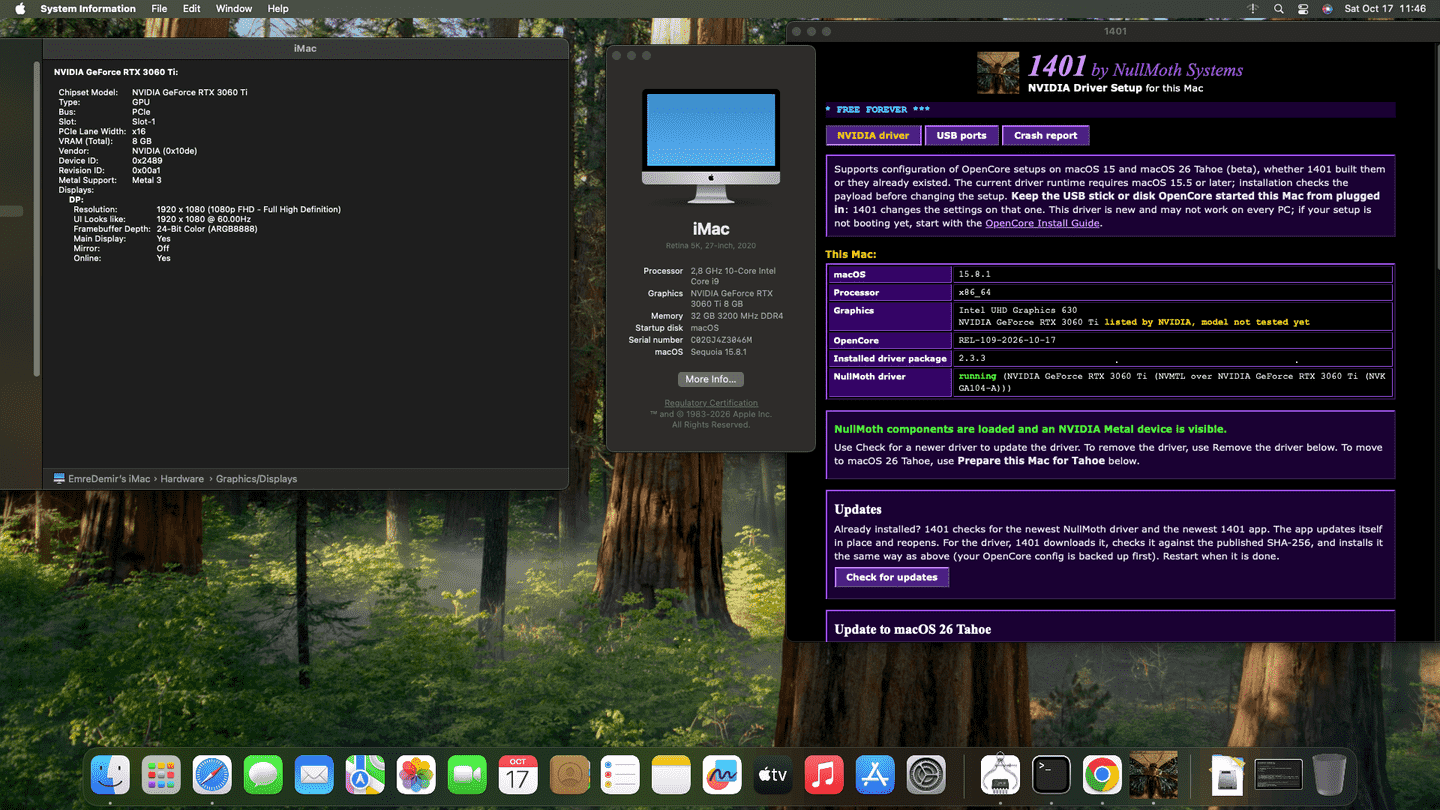Open Spotlight search in the menu bar
The image size is (1440, 810).
(1278, 9)
